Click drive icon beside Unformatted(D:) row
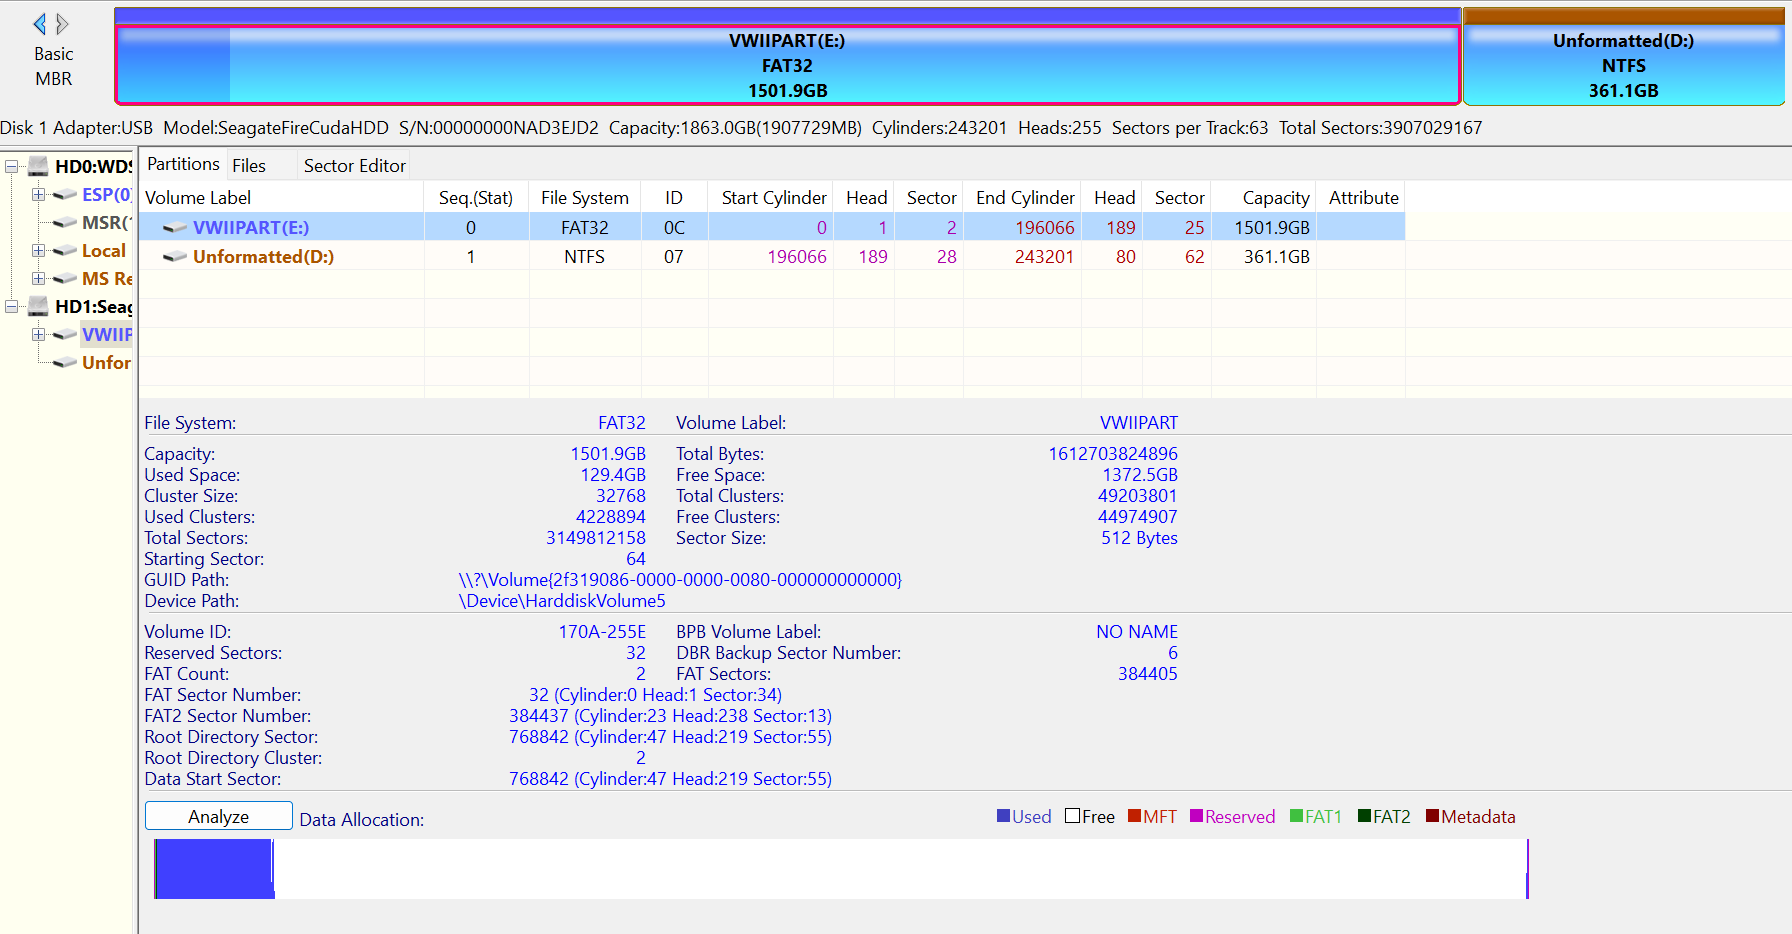Screen dimensions: 1792x934 175,257
